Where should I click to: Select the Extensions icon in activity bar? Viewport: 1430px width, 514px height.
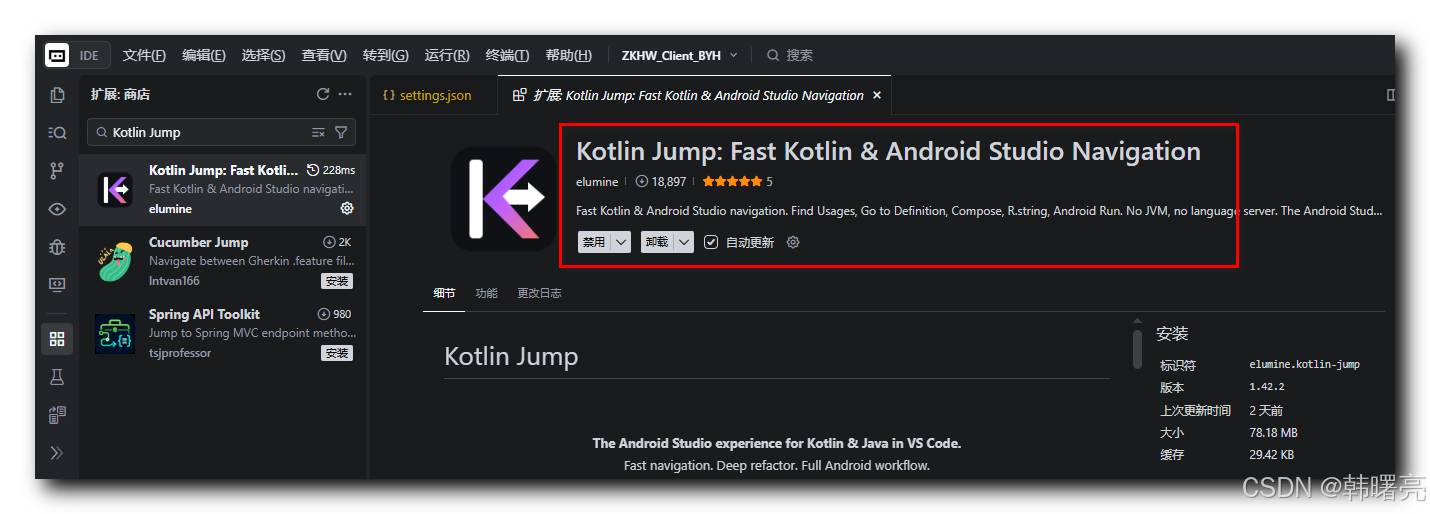(57, 339)
